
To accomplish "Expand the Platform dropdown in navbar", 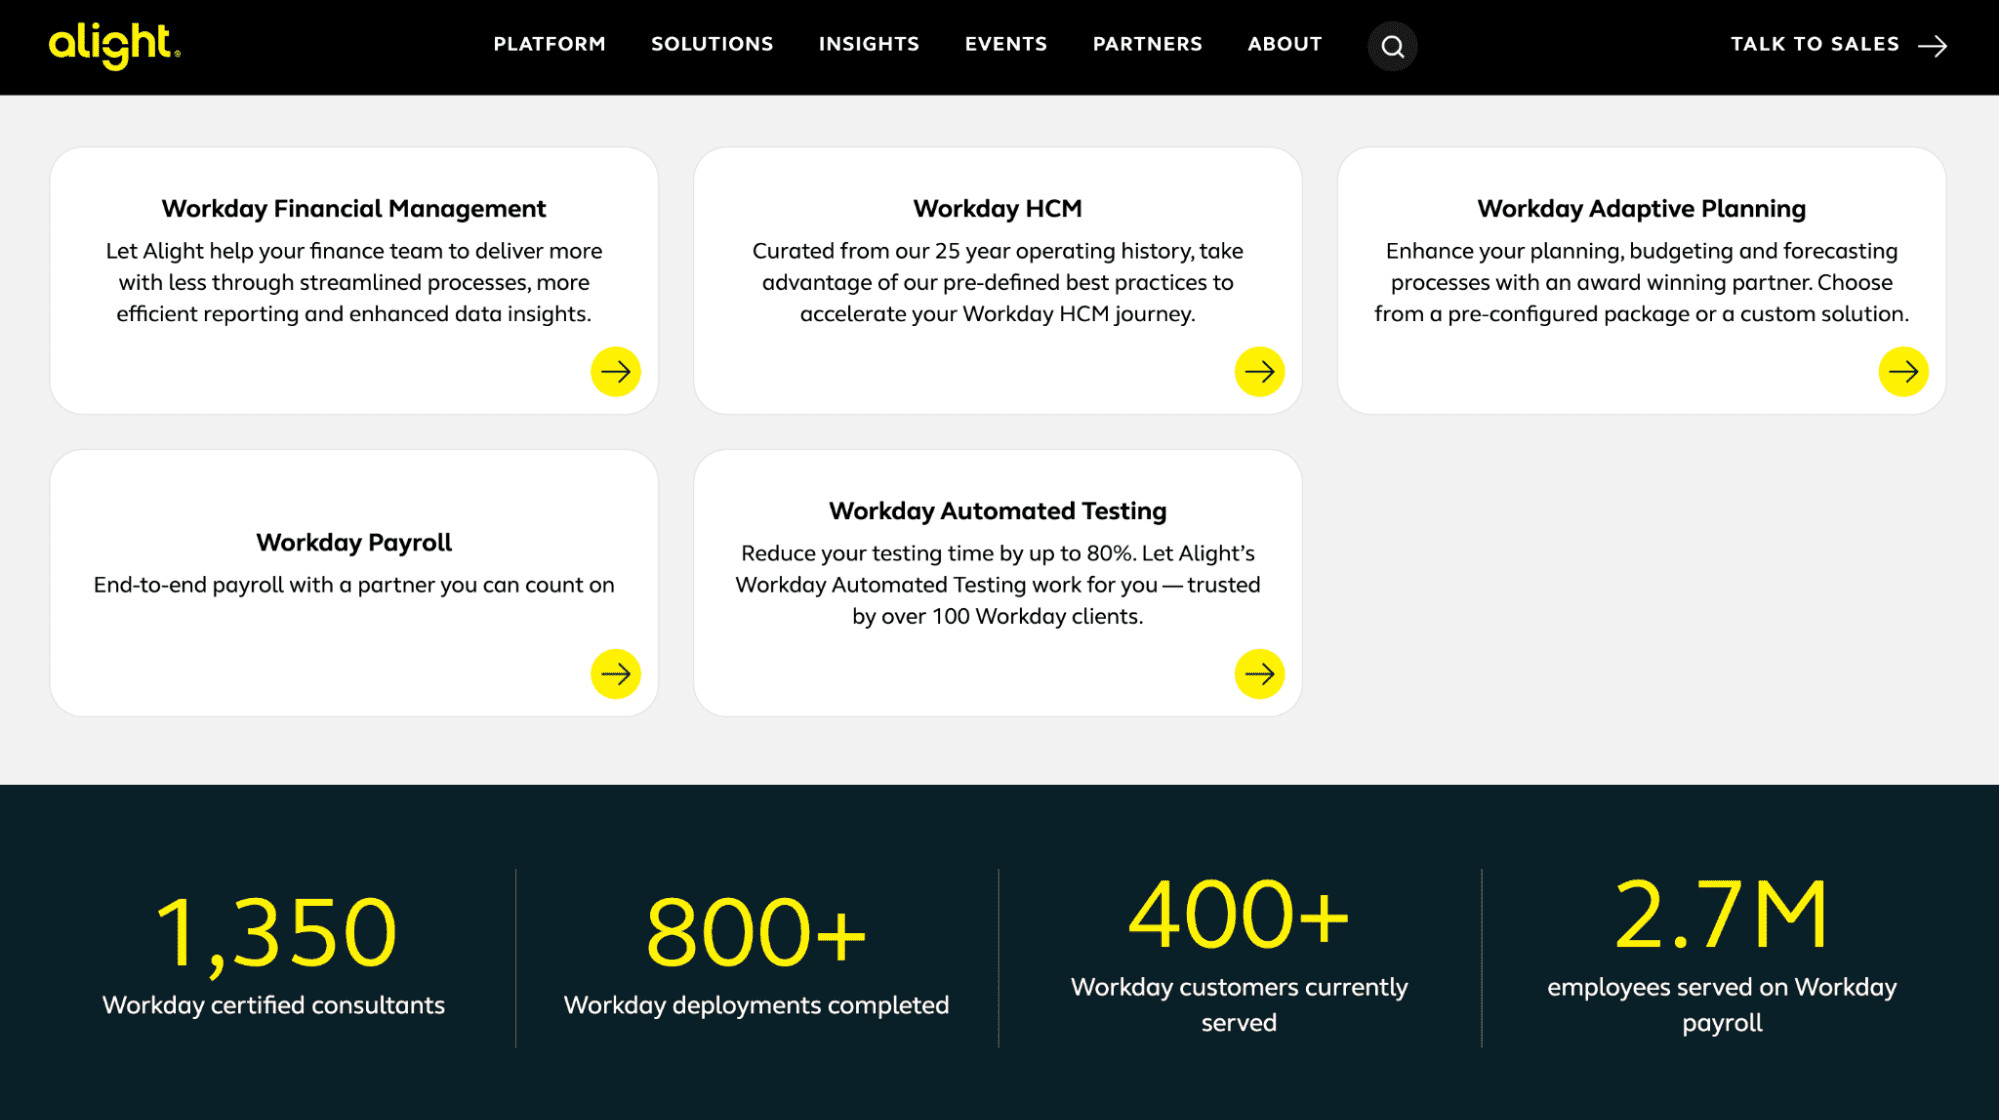I will coord(549,44).
